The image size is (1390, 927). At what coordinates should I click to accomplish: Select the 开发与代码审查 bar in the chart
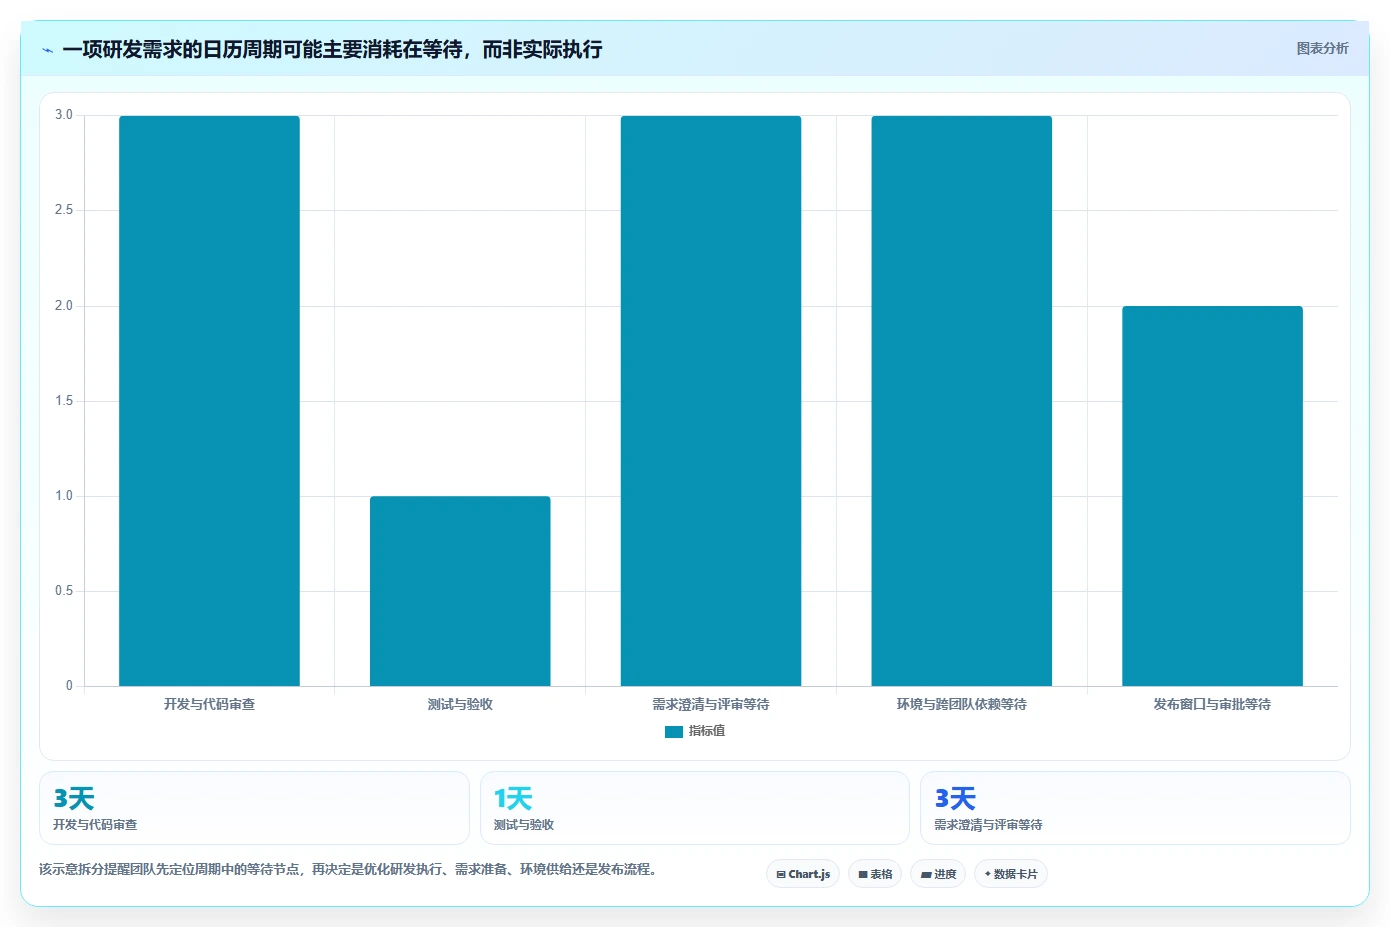click(x=209, y=401)
